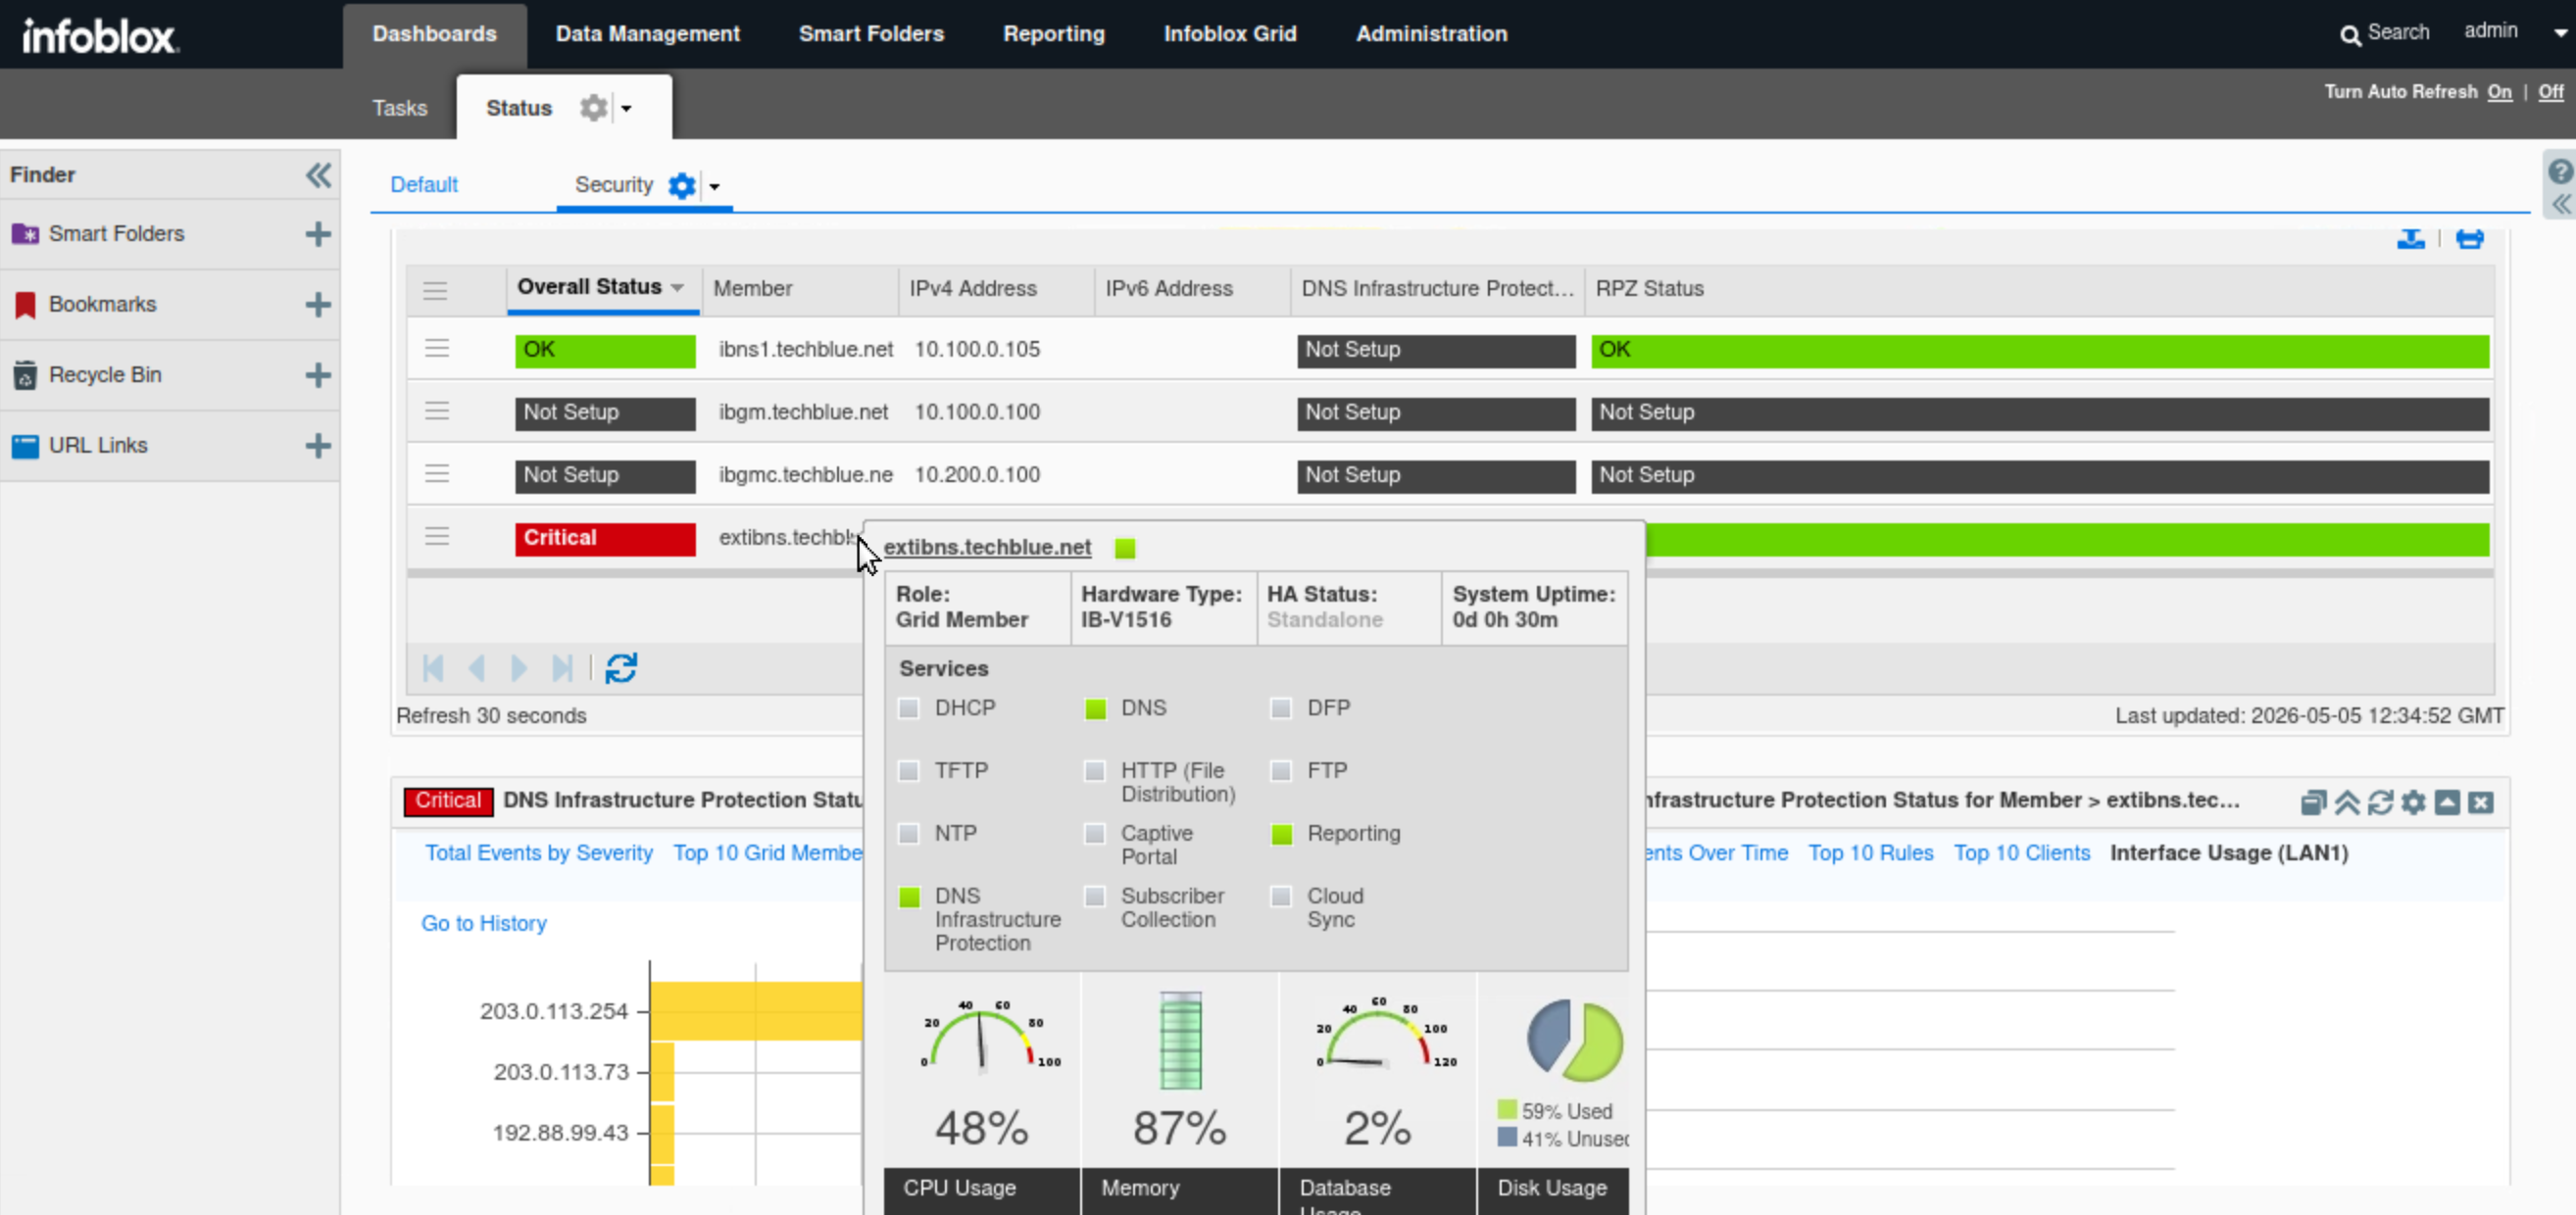
Task: Go to the first page of members
Action: tap(433, 668)
